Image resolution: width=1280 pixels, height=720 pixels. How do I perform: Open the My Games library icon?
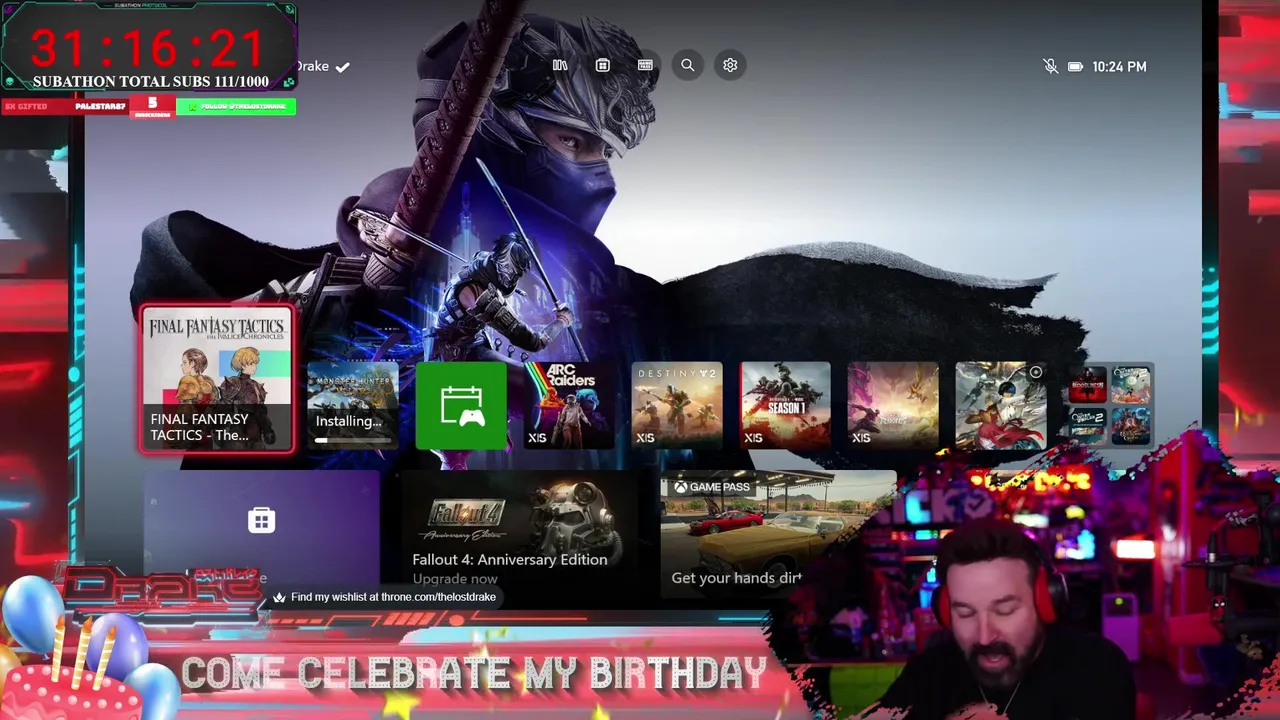(x=560, y=65)
